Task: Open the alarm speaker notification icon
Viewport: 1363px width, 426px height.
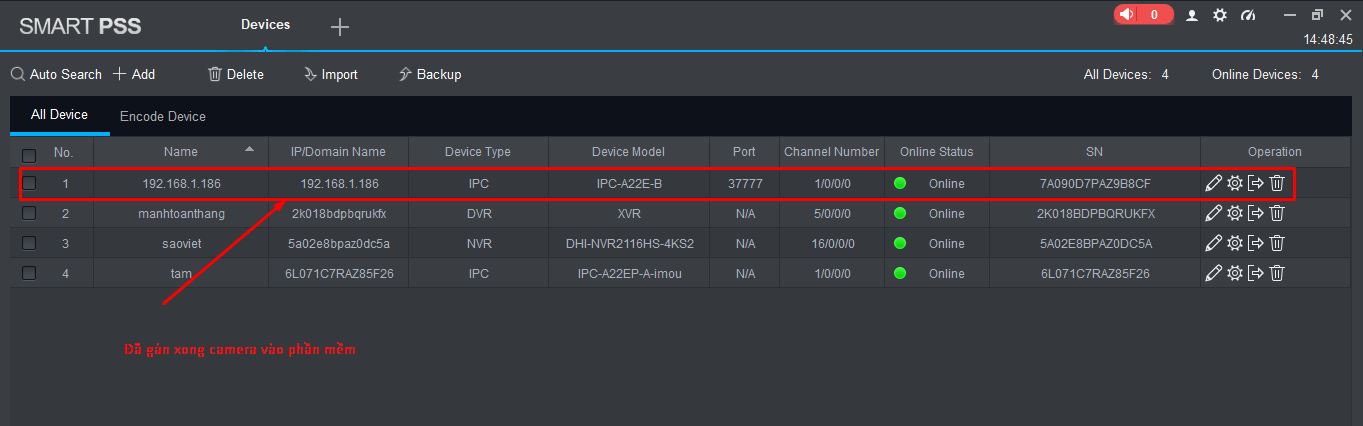Action: click(x=1128, y=15)
